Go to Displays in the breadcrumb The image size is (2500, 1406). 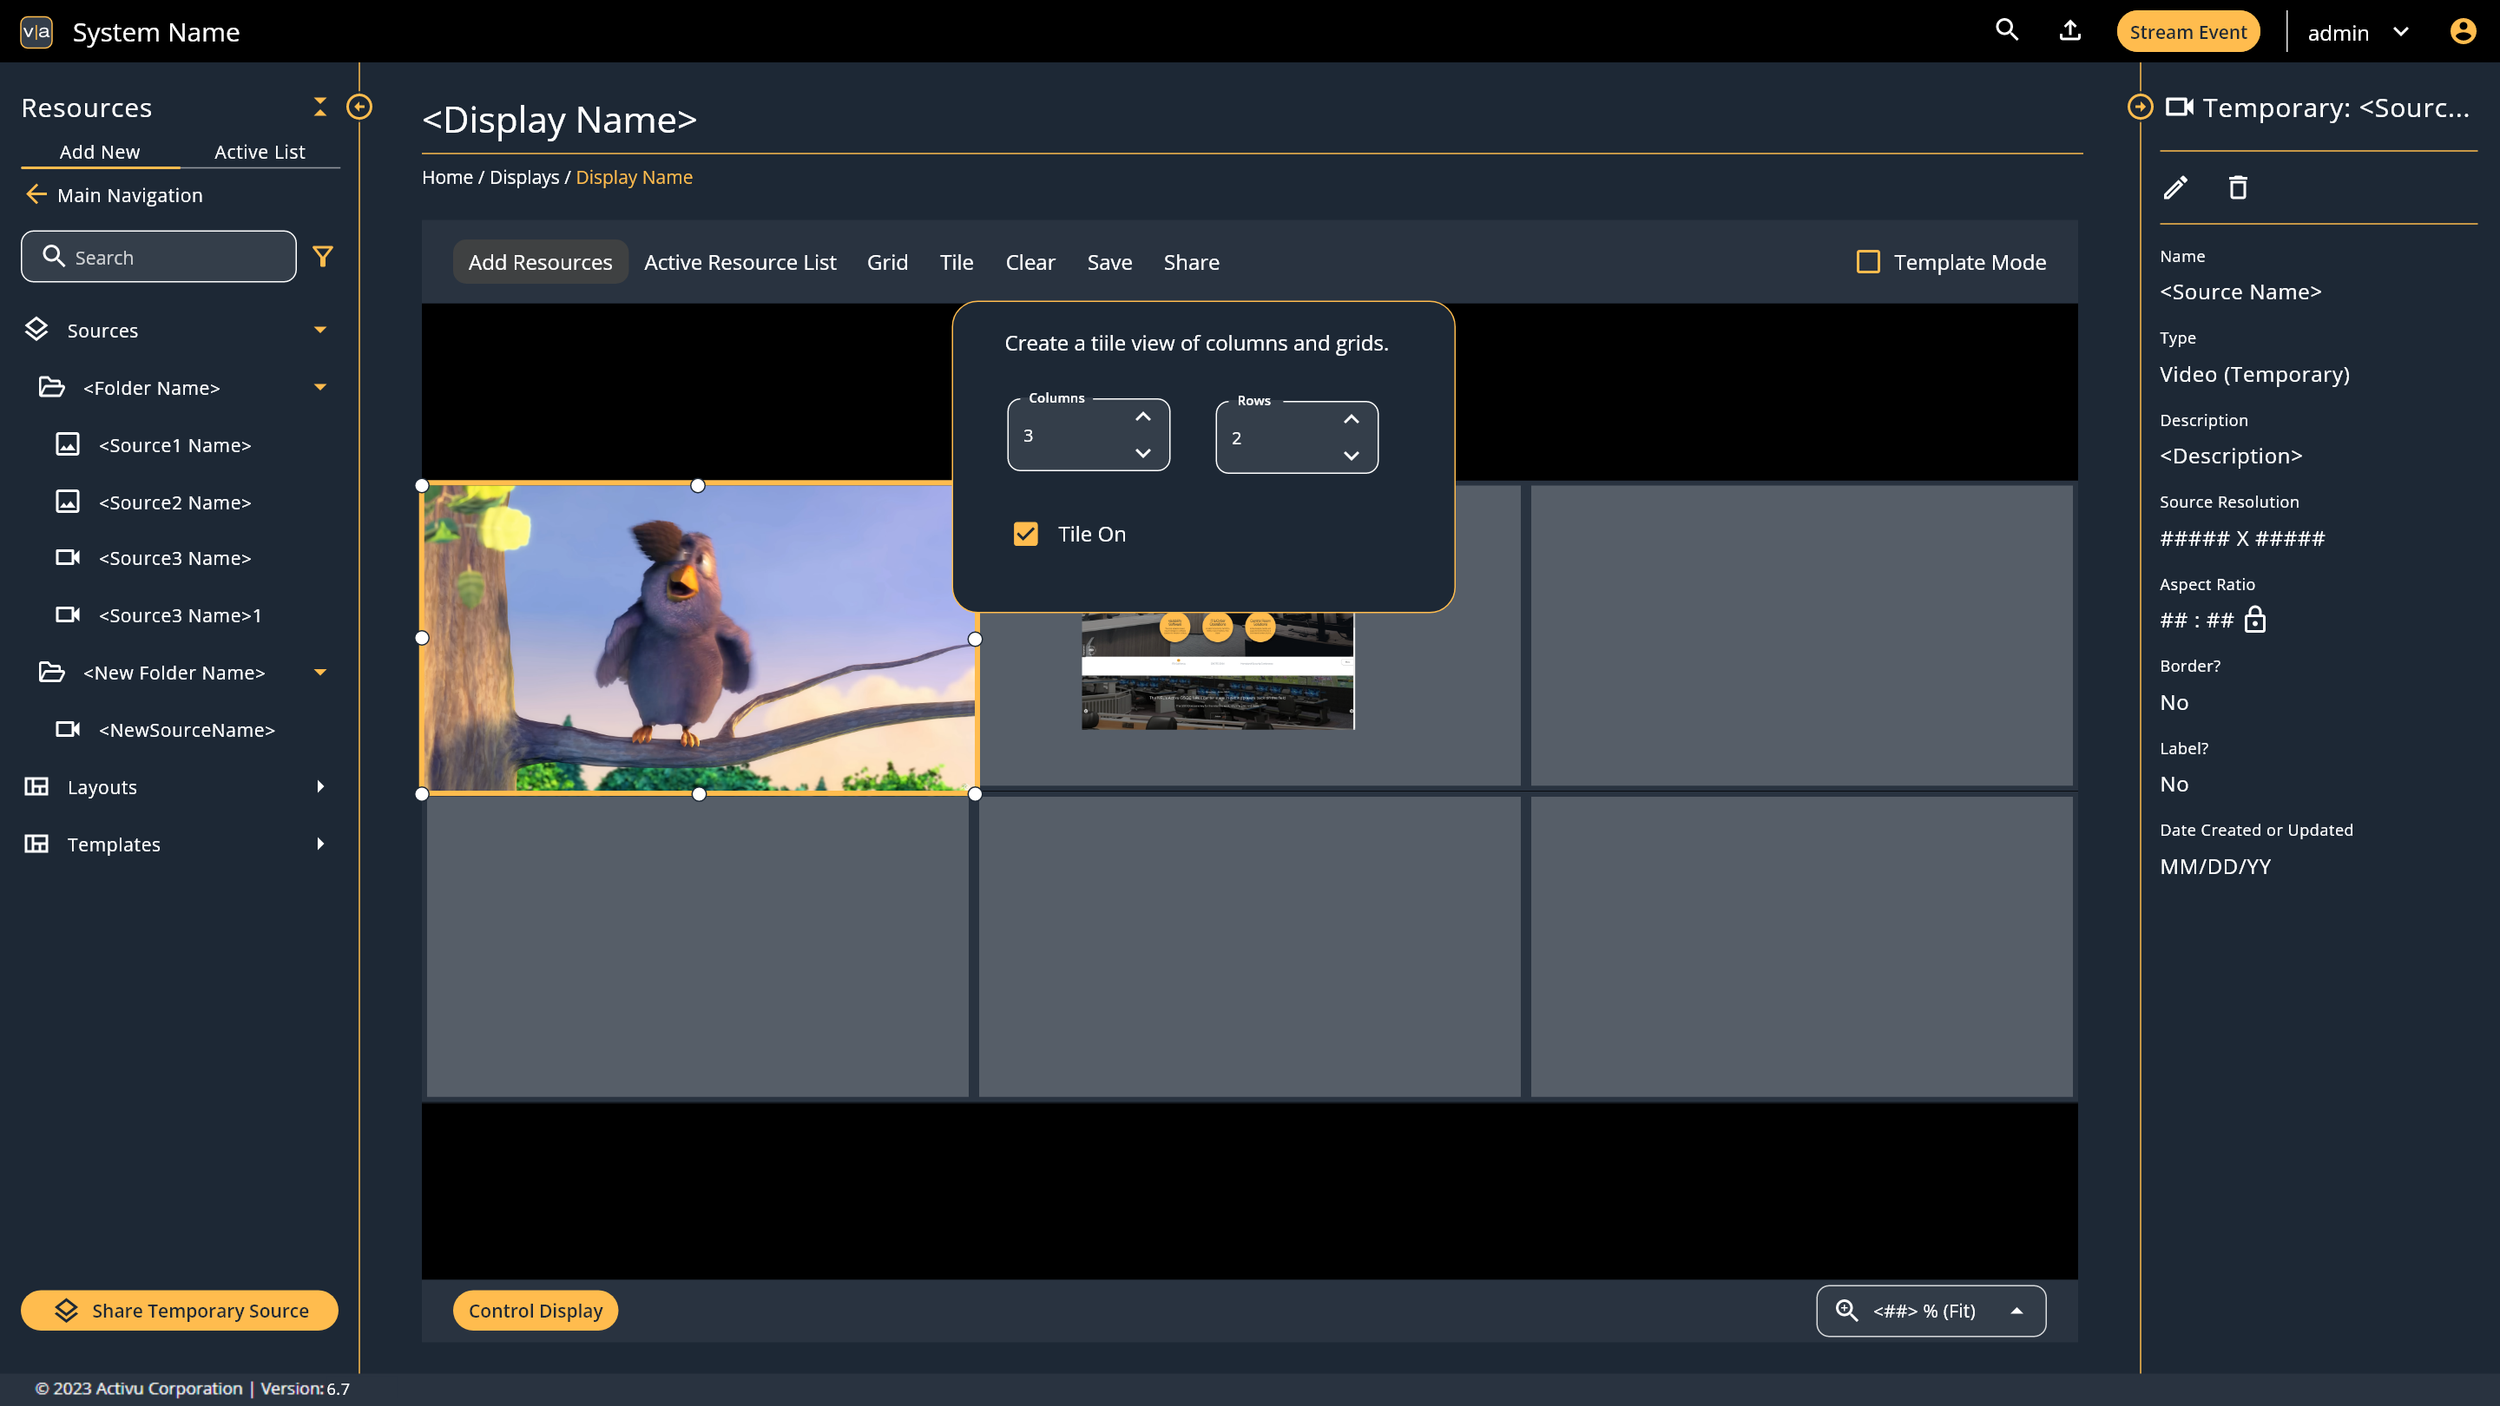click(524, 177)
